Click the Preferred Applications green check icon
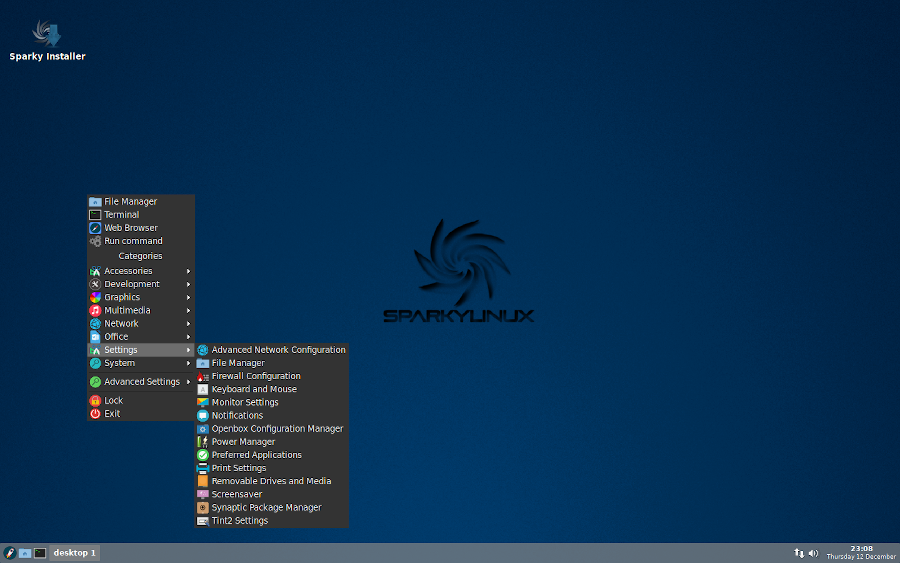Image resolution: width=900 pixels, height=563 pixels. [x=203, y=455]
